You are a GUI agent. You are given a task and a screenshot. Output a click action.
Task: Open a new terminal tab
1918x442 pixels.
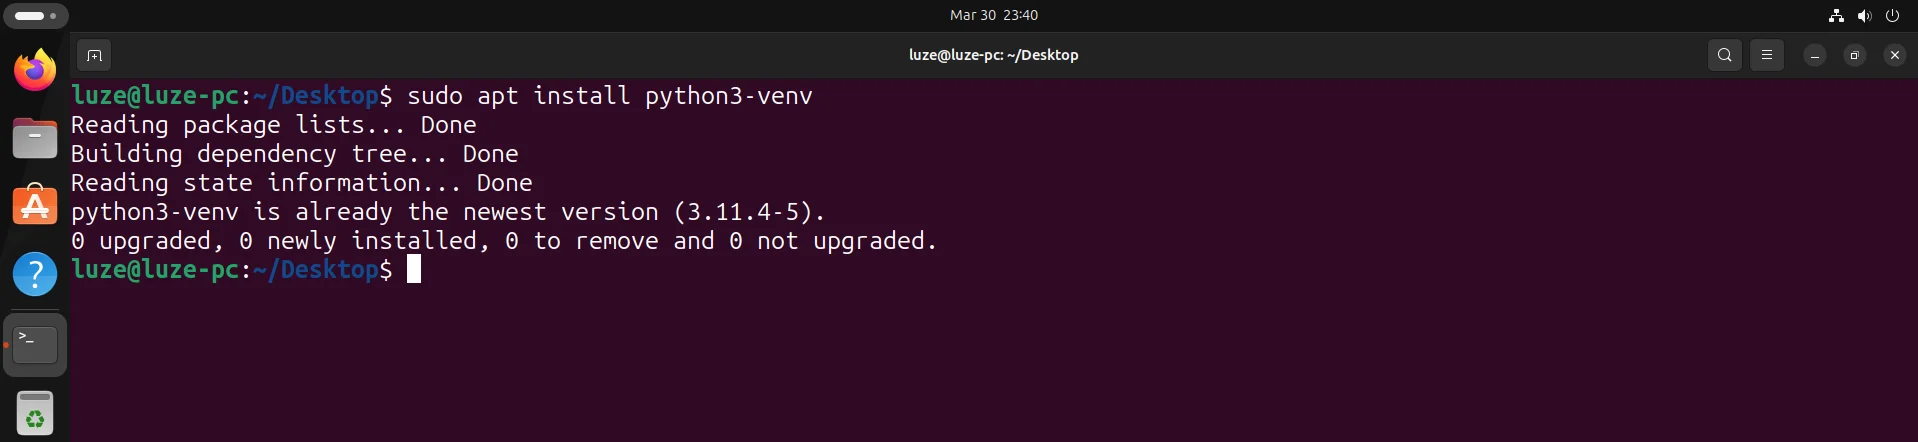pos(94,55)
